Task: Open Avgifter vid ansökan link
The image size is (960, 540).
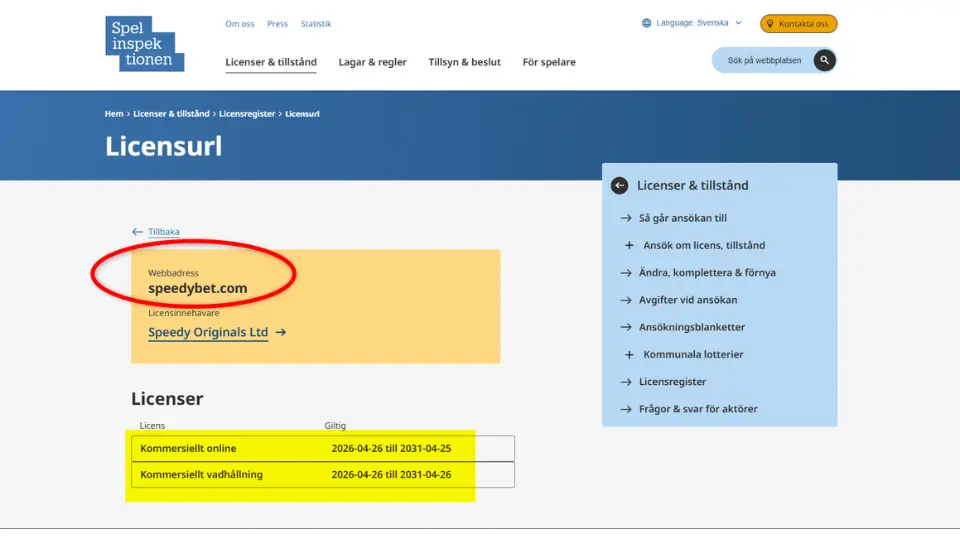Action: click(688, 300)
